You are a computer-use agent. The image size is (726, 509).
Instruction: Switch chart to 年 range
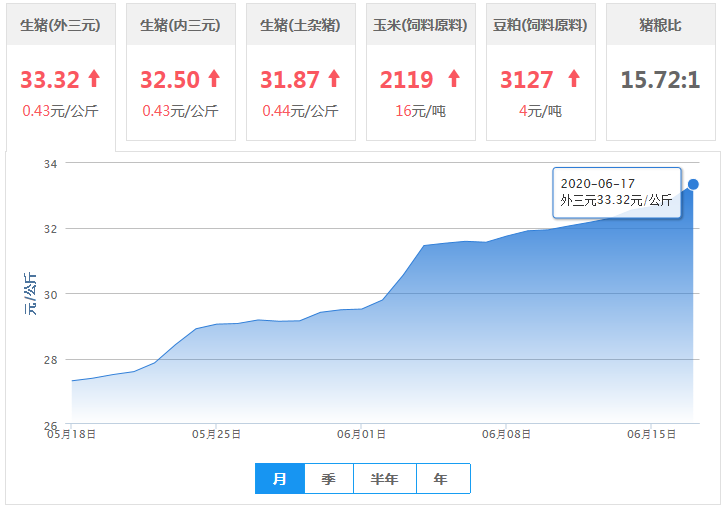click(441, 479)
